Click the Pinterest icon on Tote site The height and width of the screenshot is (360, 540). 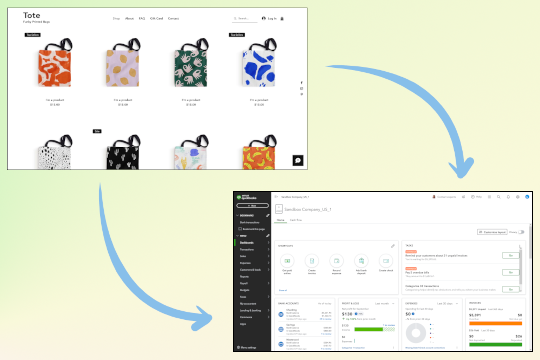tap(301, 94)
